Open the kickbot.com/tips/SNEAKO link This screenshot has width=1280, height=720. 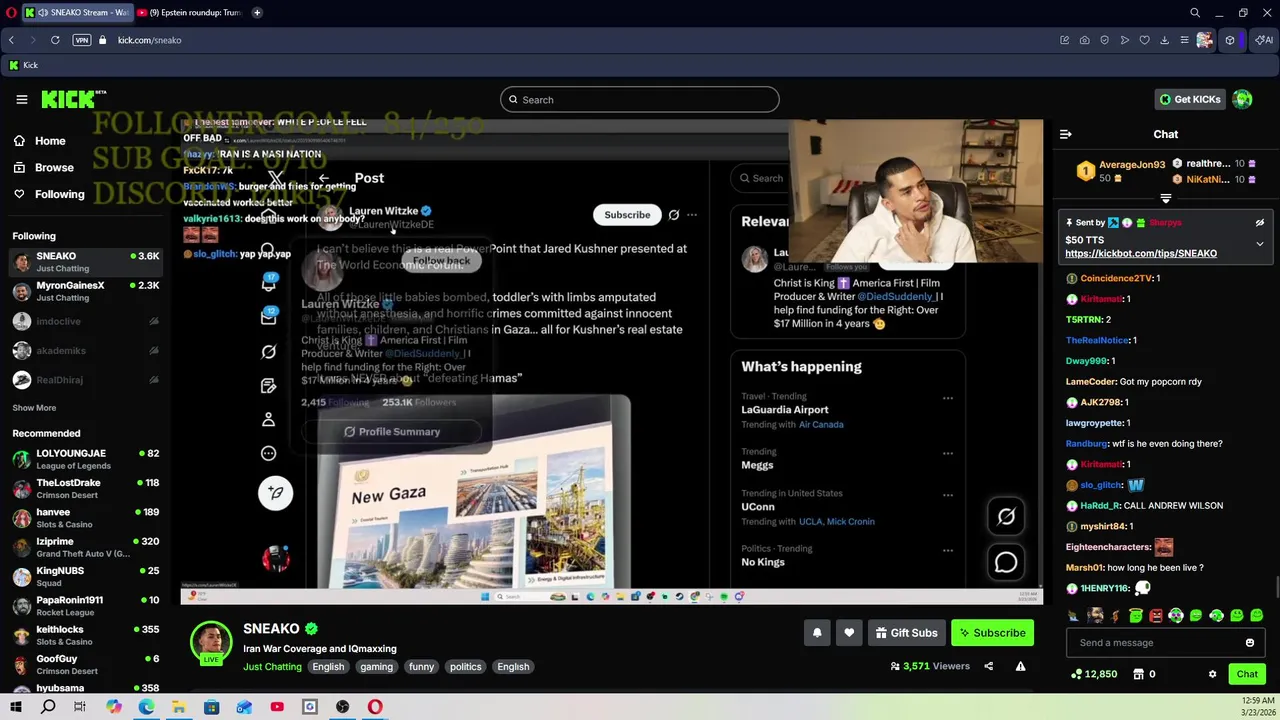pos(1141,254)
